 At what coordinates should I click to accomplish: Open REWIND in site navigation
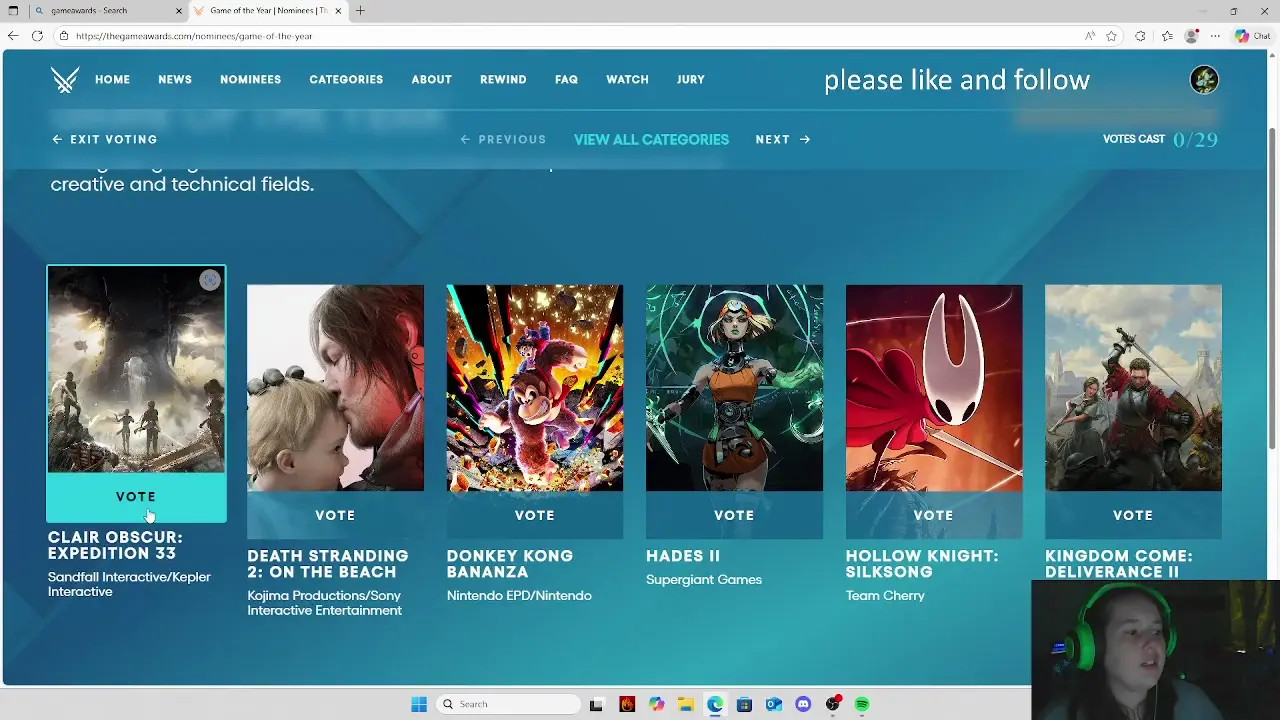point(503,80)
